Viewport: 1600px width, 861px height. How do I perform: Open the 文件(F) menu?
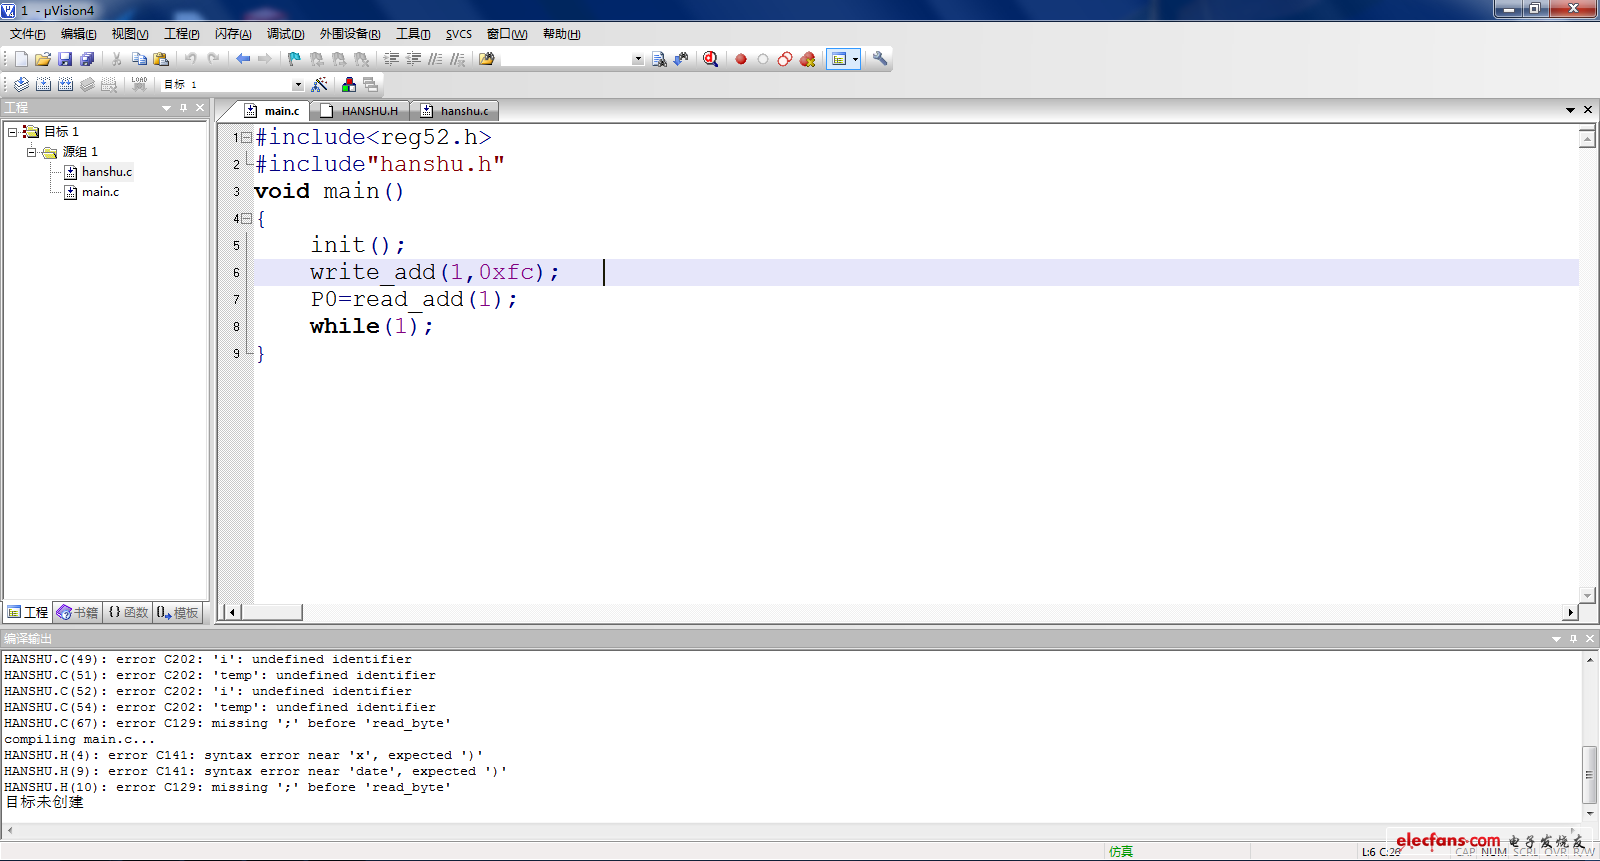(27, 34)
